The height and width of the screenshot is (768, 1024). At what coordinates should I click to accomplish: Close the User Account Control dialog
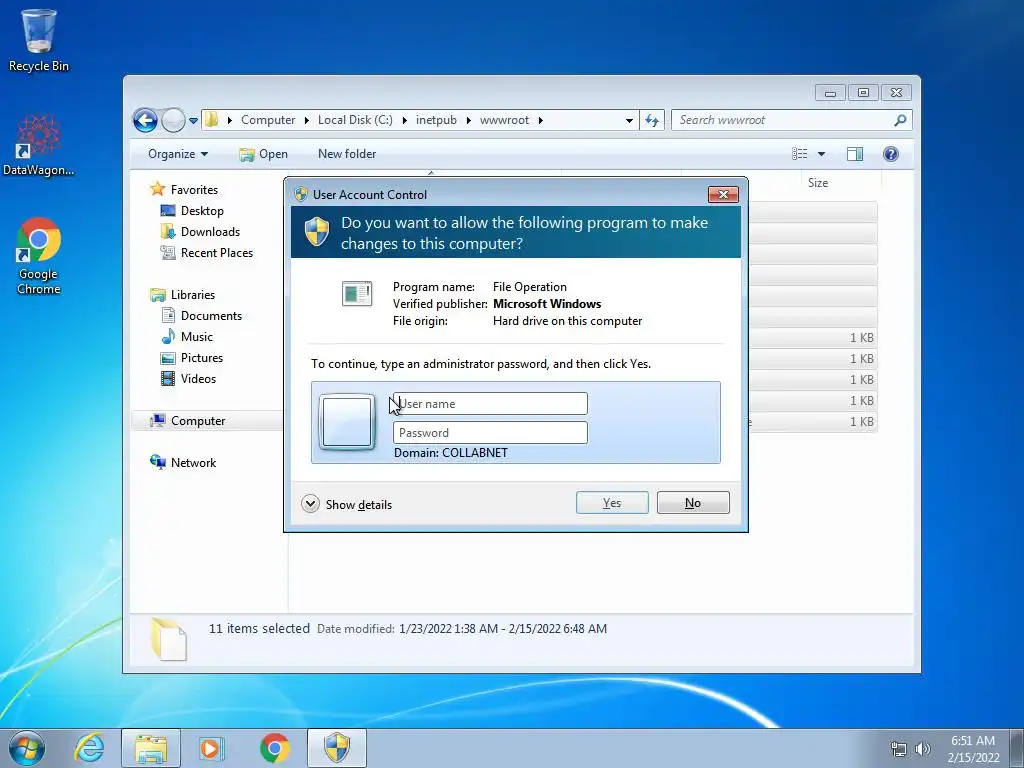[723, 195]
